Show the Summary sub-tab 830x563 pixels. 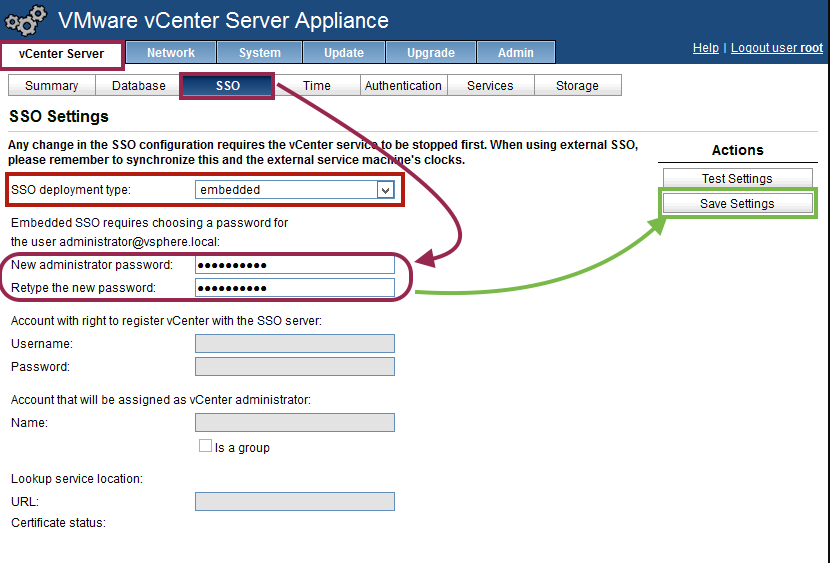pos(51,86)
